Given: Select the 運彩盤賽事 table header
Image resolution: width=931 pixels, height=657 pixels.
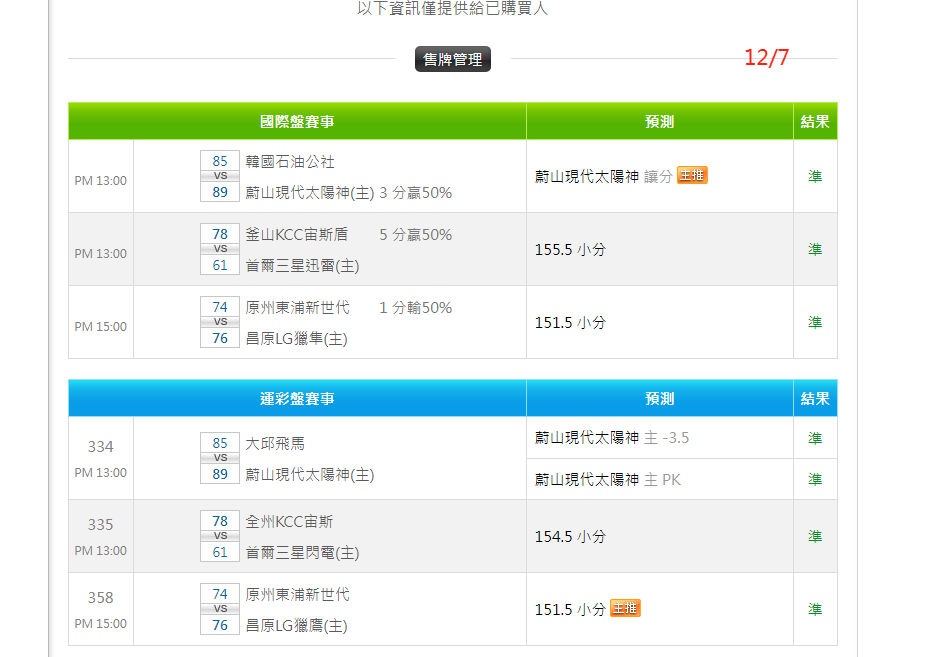Looking at the screenshot, I should [x=297, y=398].
